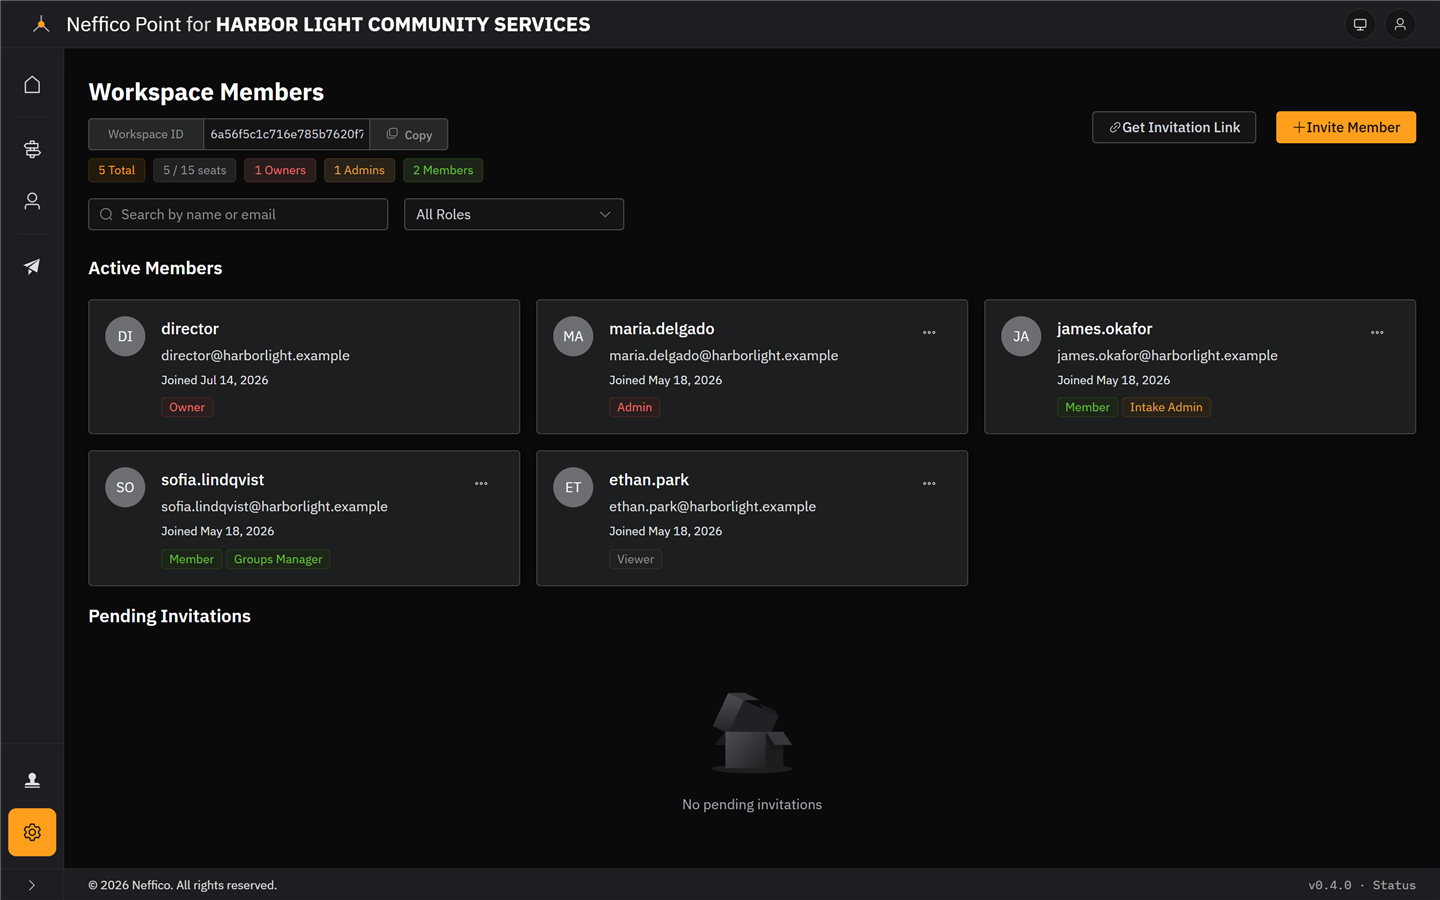
Task: Click the 2 Members badge
Action: point(443,170)
